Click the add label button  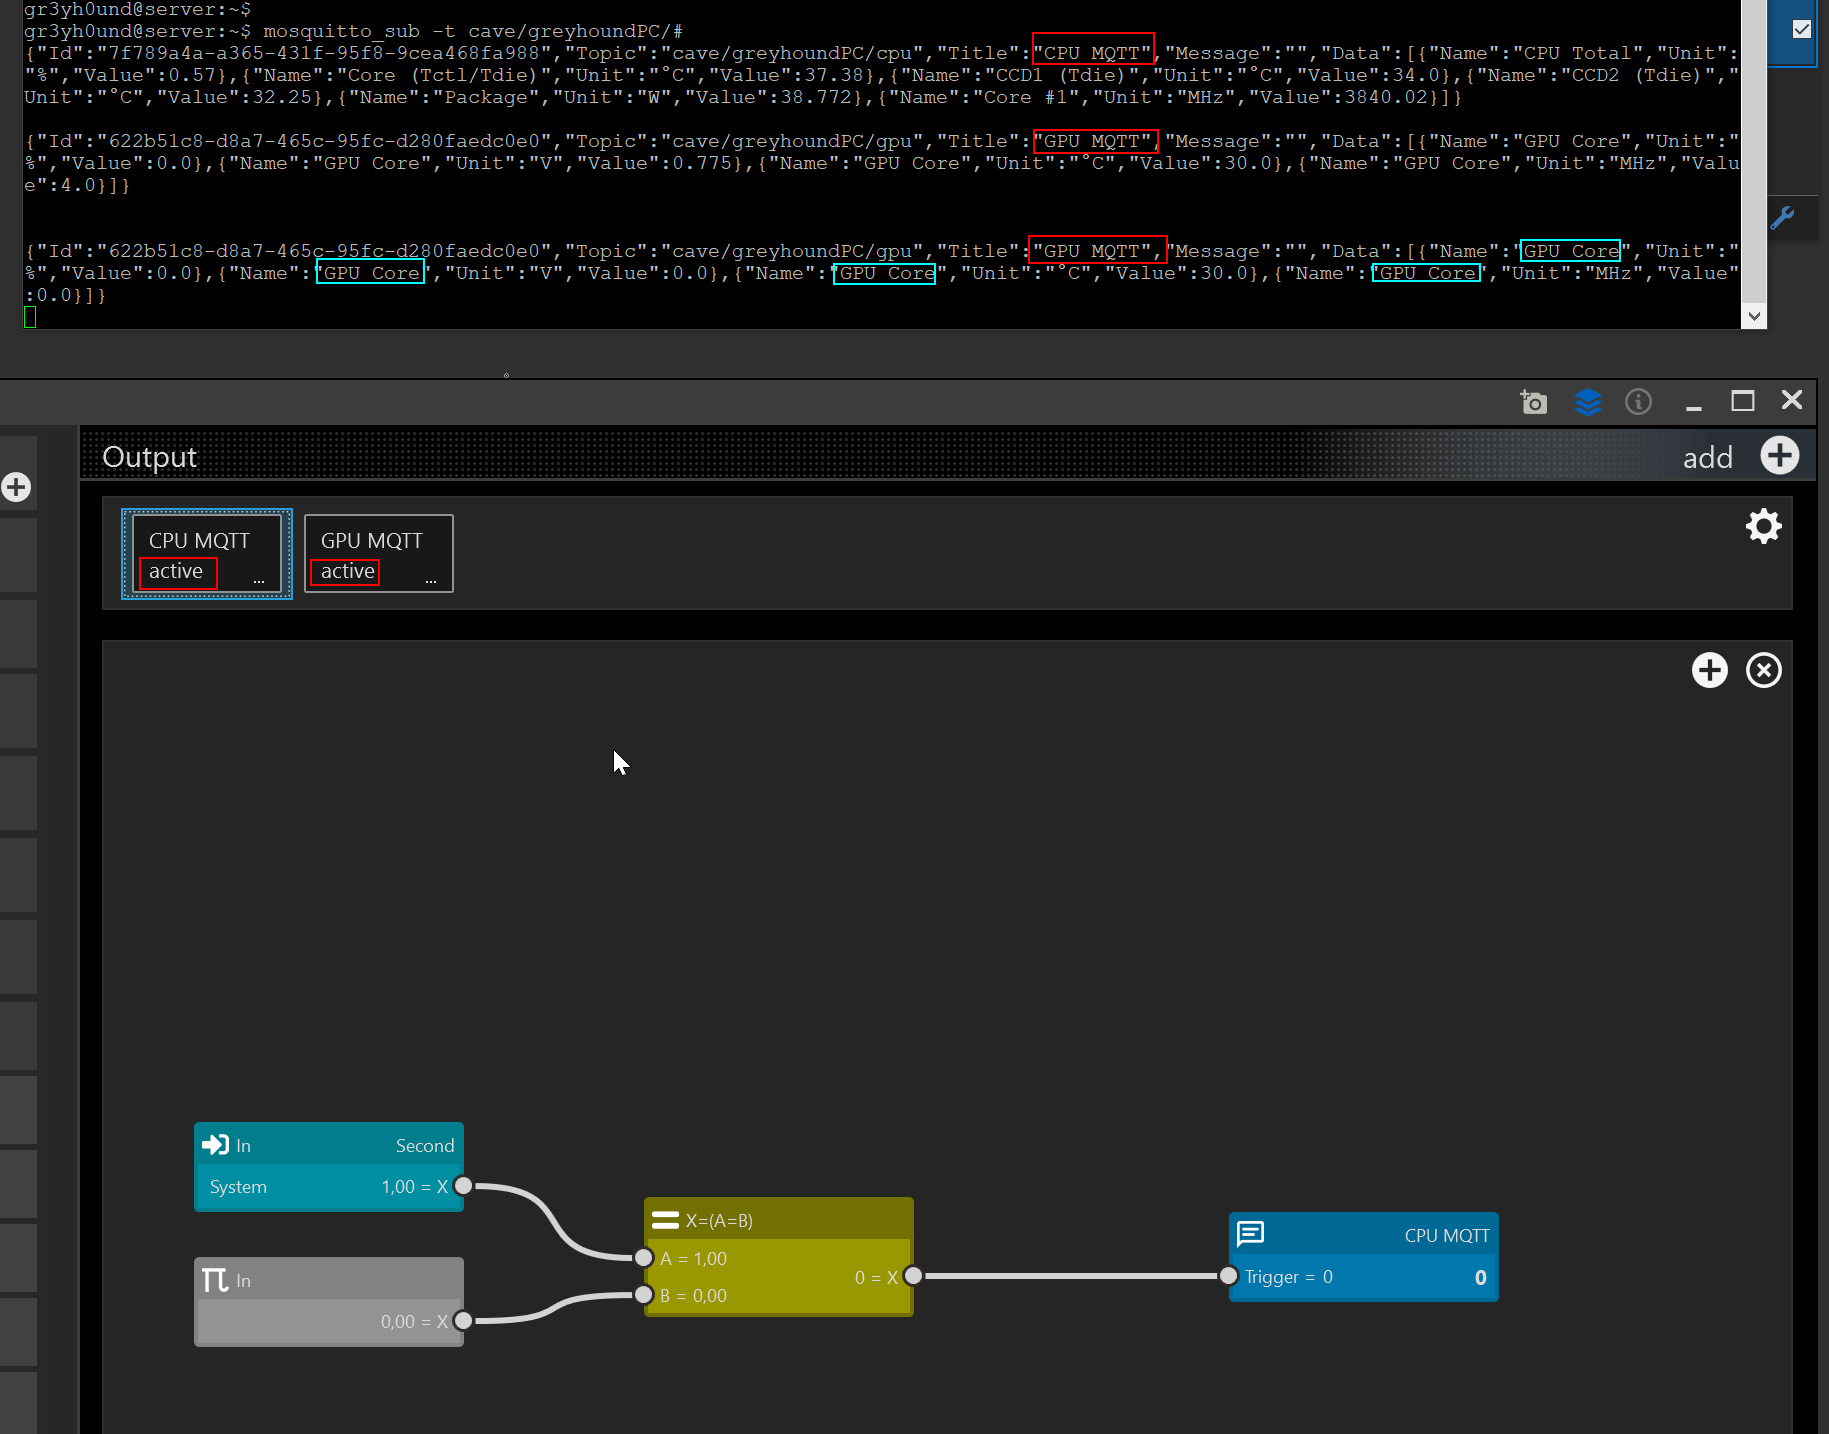[x=1706, y=458]
